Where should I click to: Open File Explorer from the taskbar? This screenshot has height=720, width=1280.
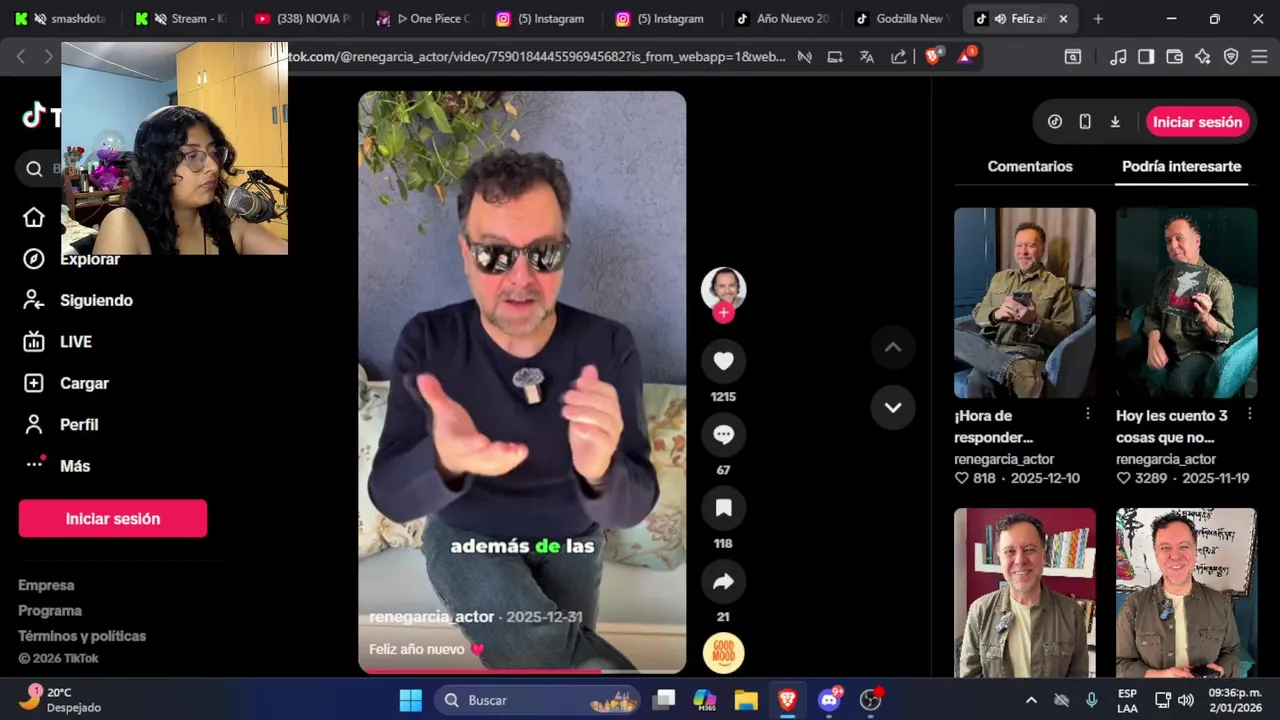click(x=746, y=700)
